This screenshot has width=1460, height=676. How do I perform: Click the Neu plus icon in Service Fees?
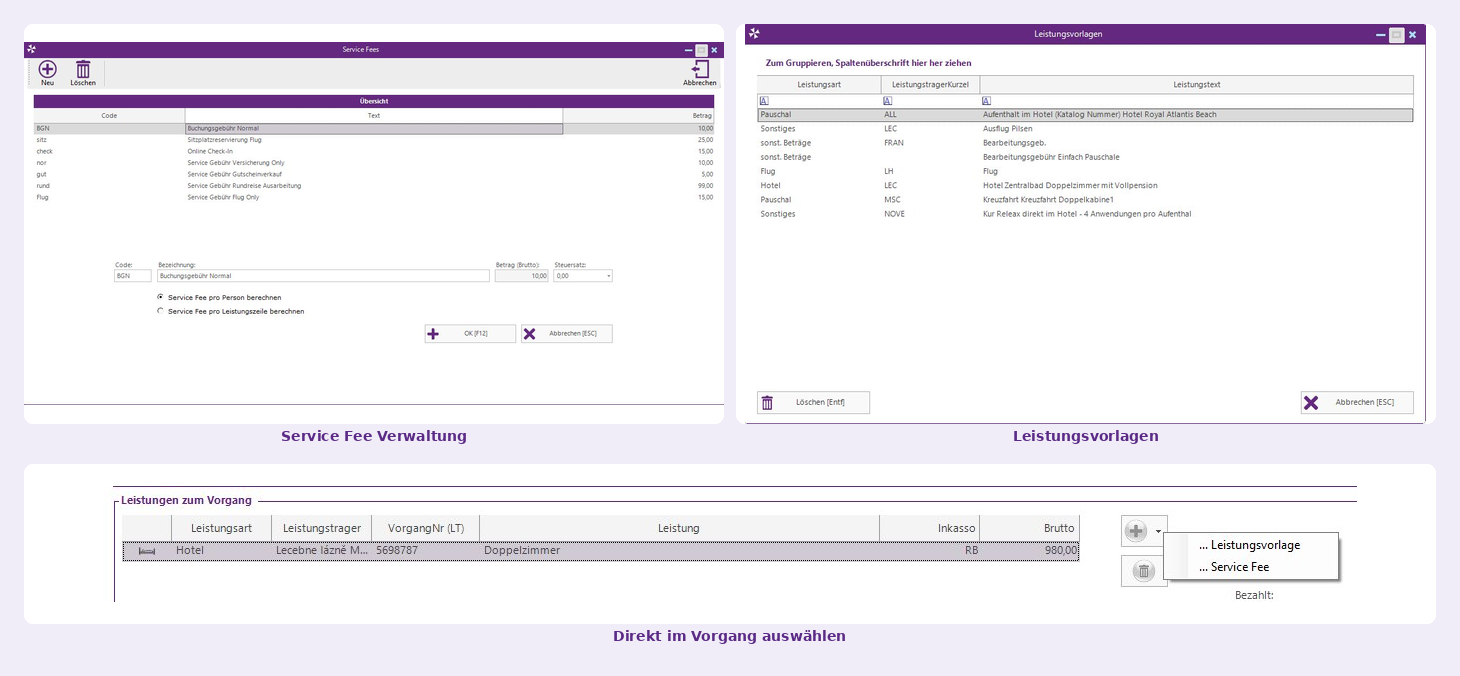click(47, 69)
